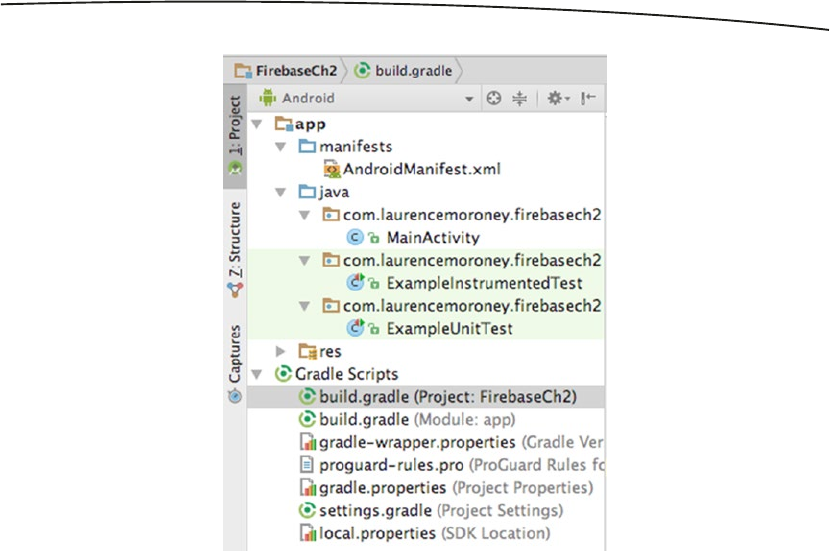Click the Project tab android icon
The height and width of the screenshot is (551, 830).
pos(235,169)
